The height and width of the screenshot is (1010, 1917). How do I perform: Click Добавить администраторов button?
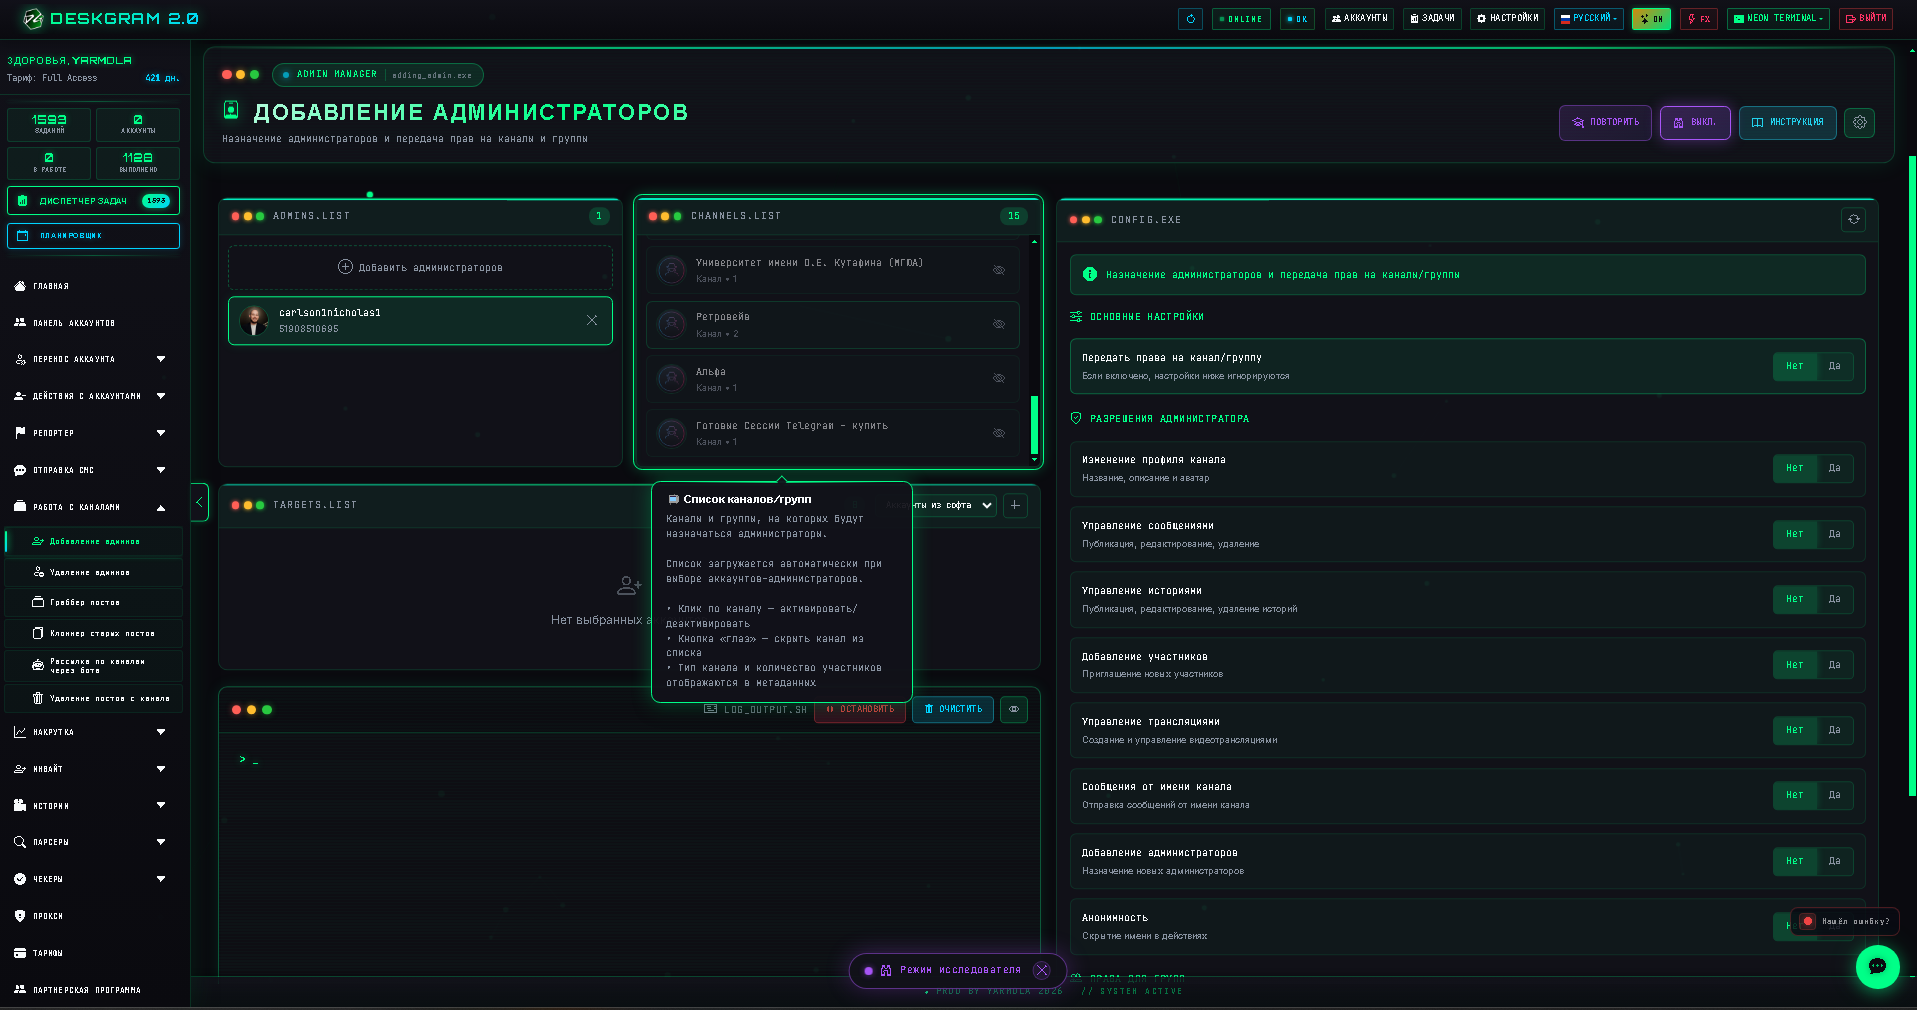pos(420,267)
